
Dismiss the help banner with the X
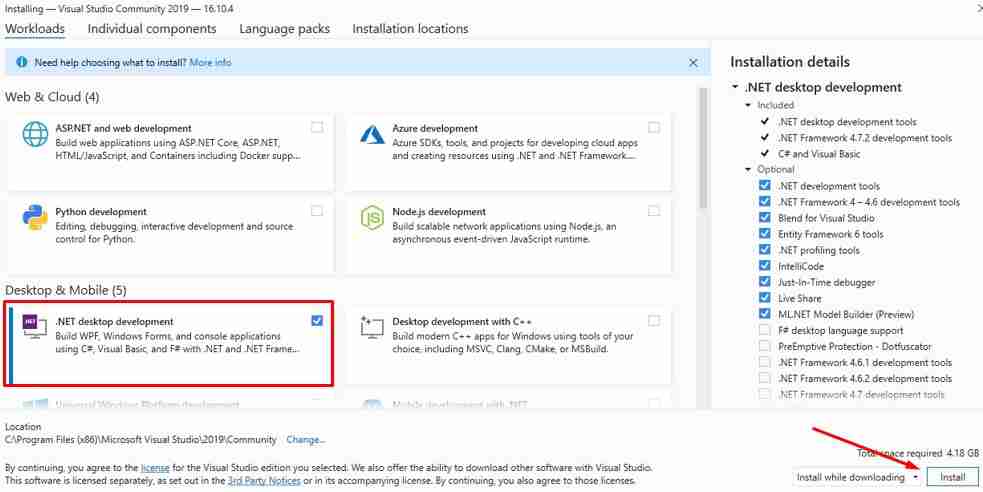pyautogui.click(x=693, y=63)
